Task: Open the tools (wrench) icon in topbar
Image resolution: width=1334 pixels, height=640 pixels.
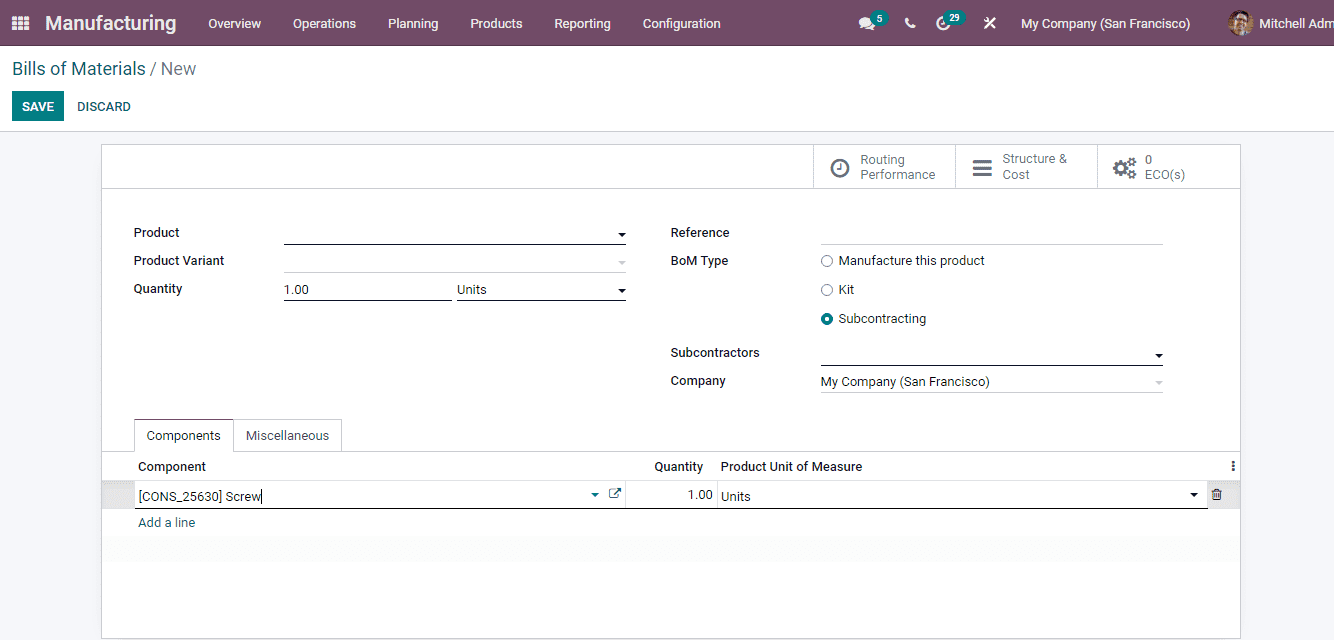Action: tap(989, 22)
